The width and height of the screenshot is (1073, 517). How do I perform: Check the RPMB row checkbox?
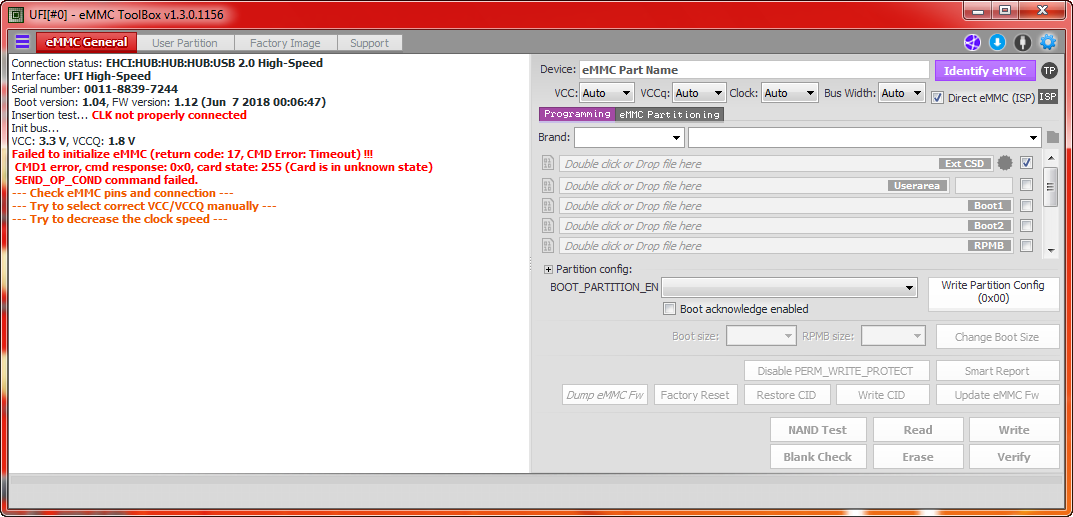(x=1026, y=245)
